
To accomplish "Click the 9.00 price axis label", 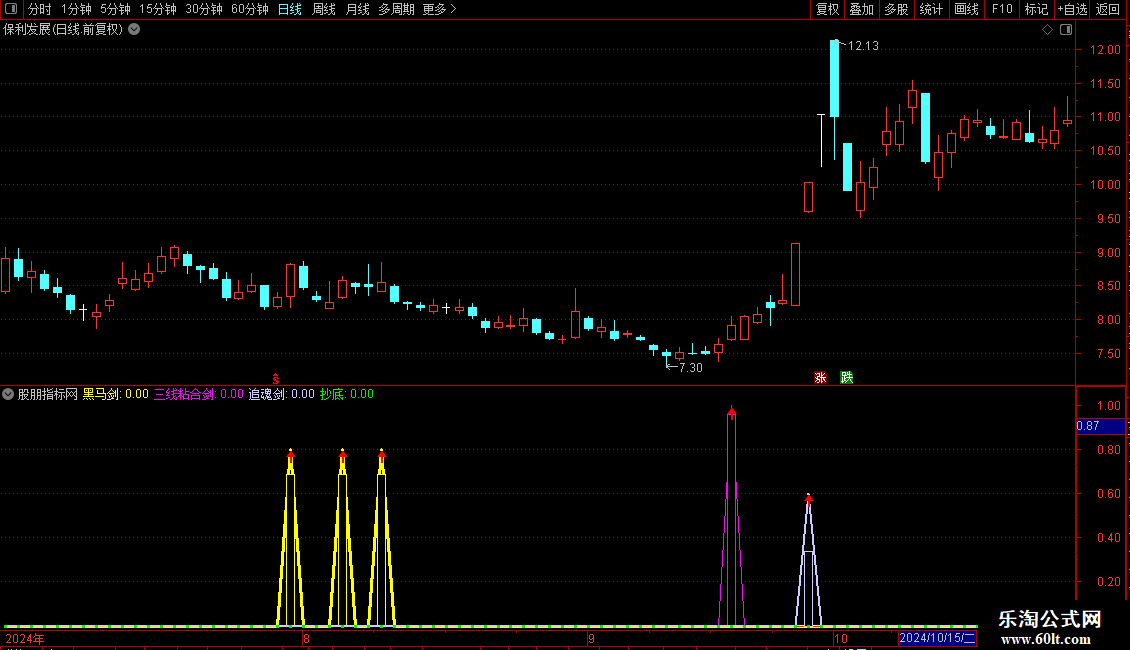I will (x=1108, y=253).
